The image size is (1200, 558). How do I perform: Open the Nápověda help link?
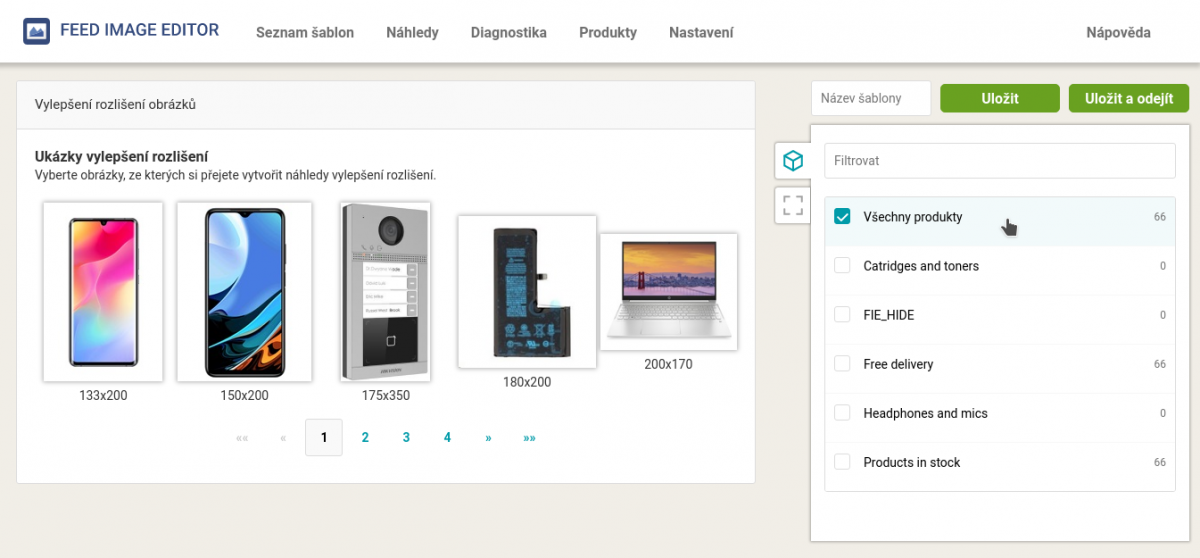point(1118,32)
